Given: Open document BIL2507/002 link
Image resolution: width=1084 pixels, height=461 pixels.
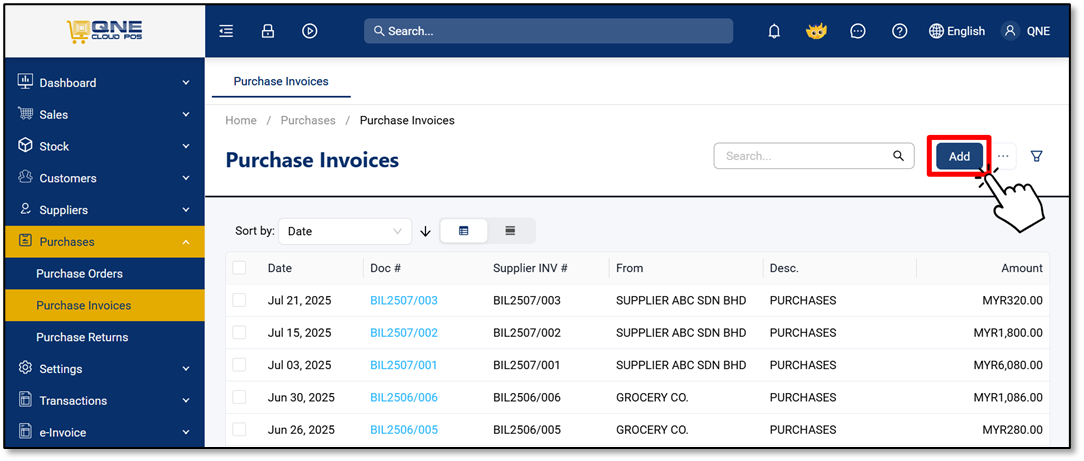Looking at the screenshot, I should click(x=404, y=333).
